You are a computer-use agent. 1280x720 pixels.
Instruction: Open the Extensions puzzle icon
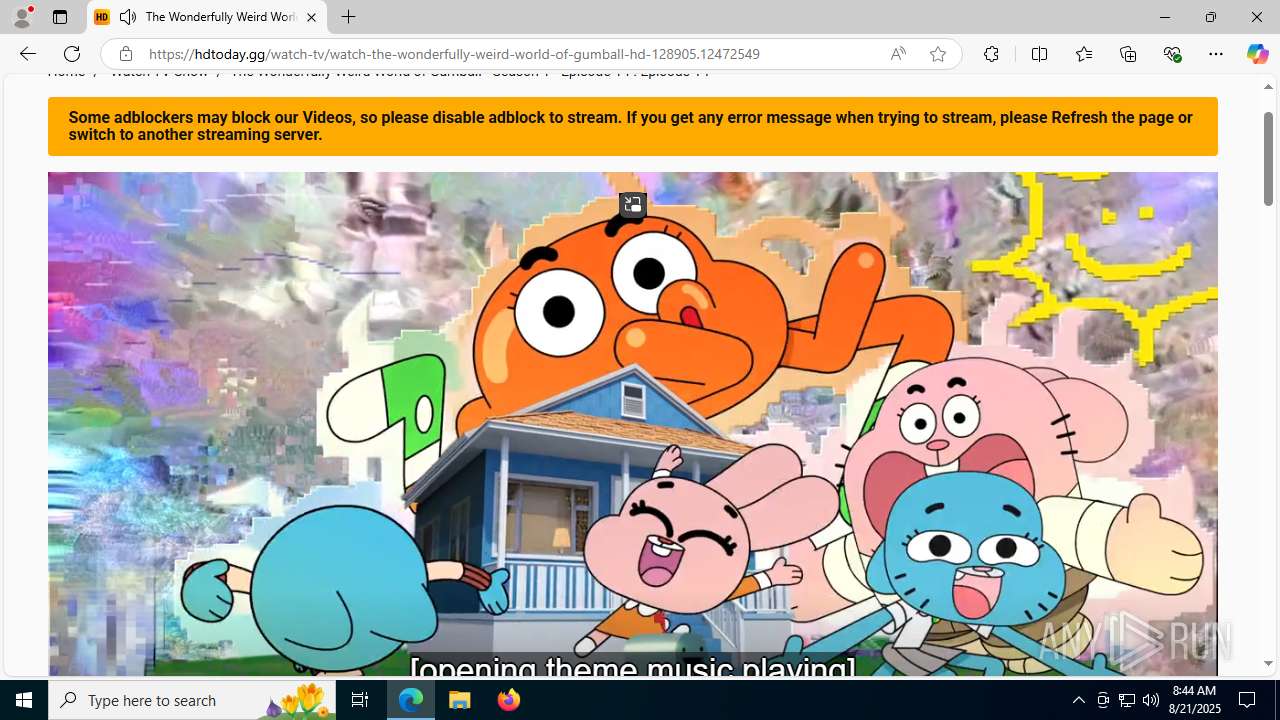tap(991, 54)
